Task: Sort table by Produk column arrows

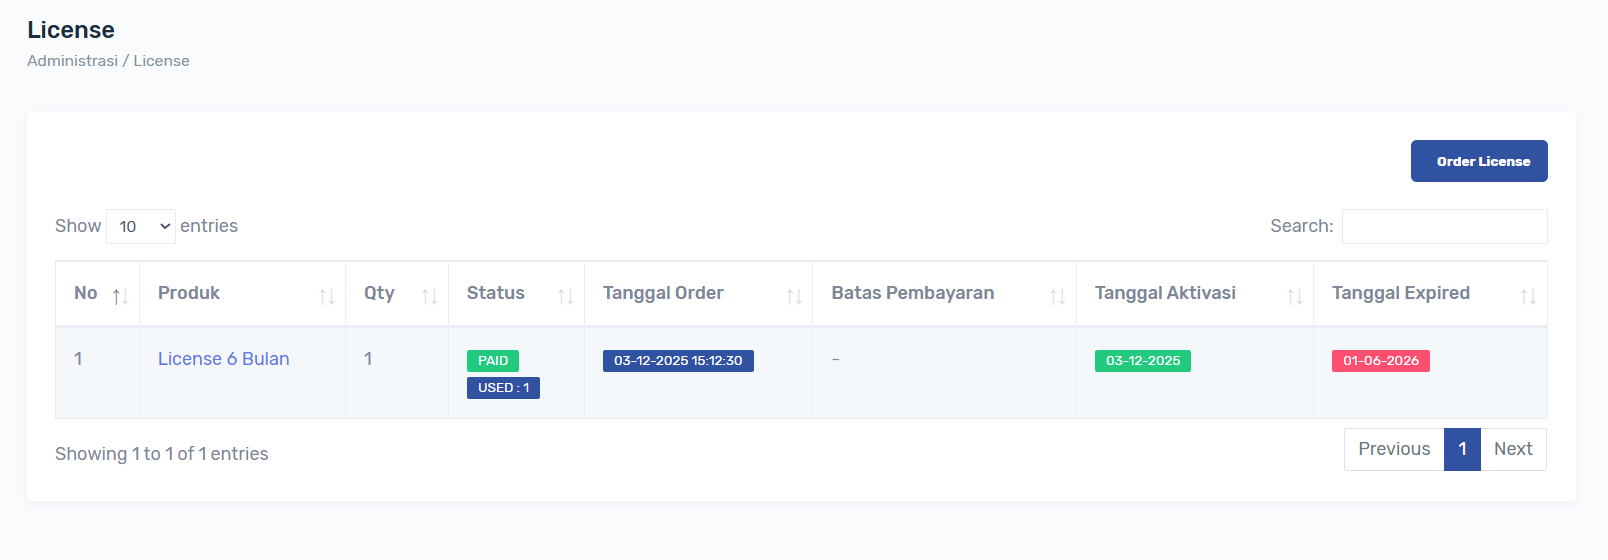Action: (326, 296)
